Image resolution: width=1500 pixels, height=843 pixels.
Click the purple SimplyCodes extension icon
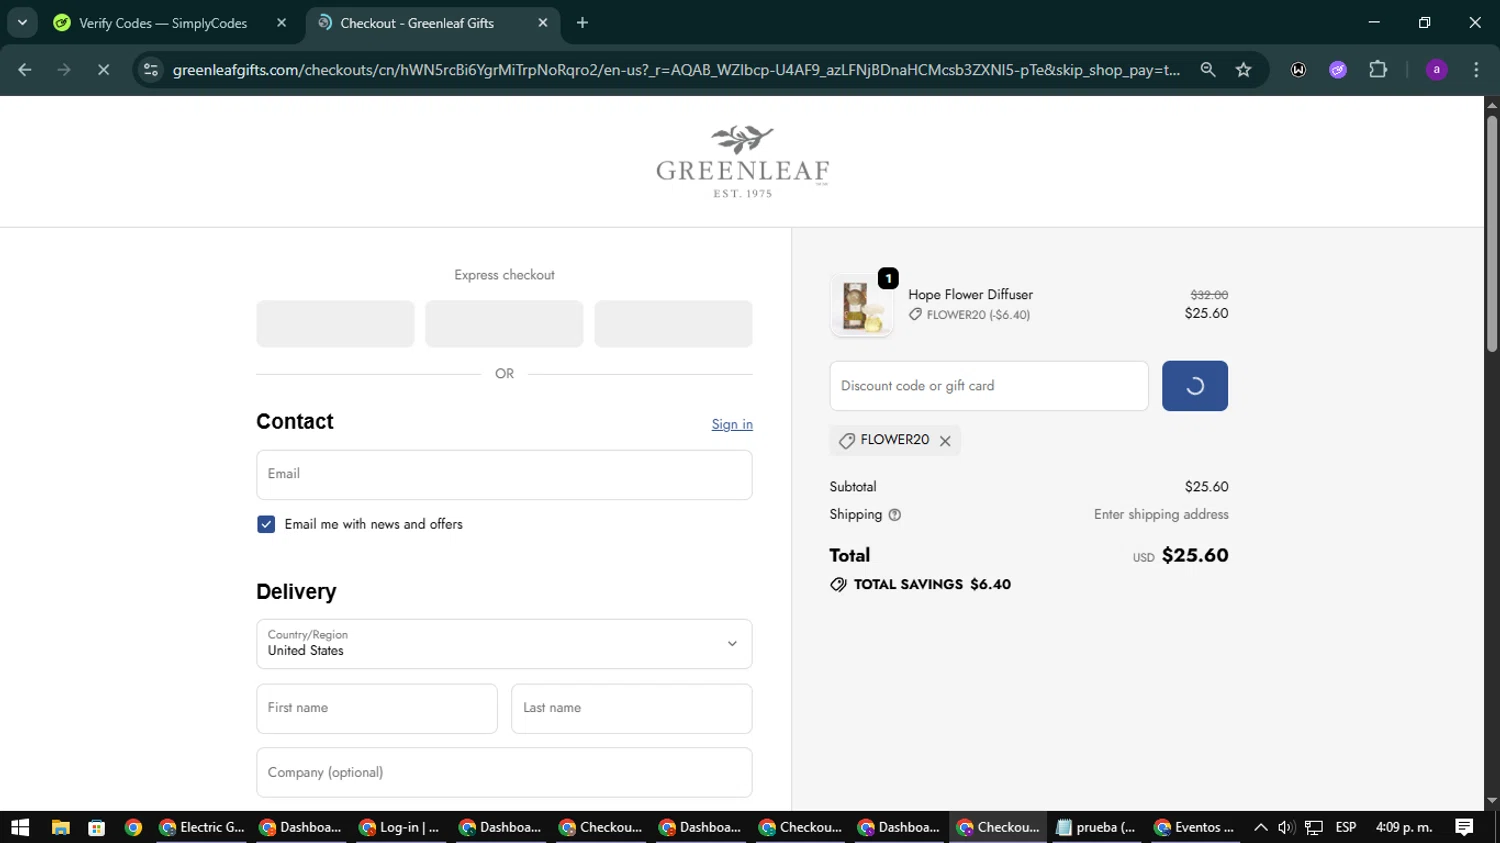[1338, 70]
